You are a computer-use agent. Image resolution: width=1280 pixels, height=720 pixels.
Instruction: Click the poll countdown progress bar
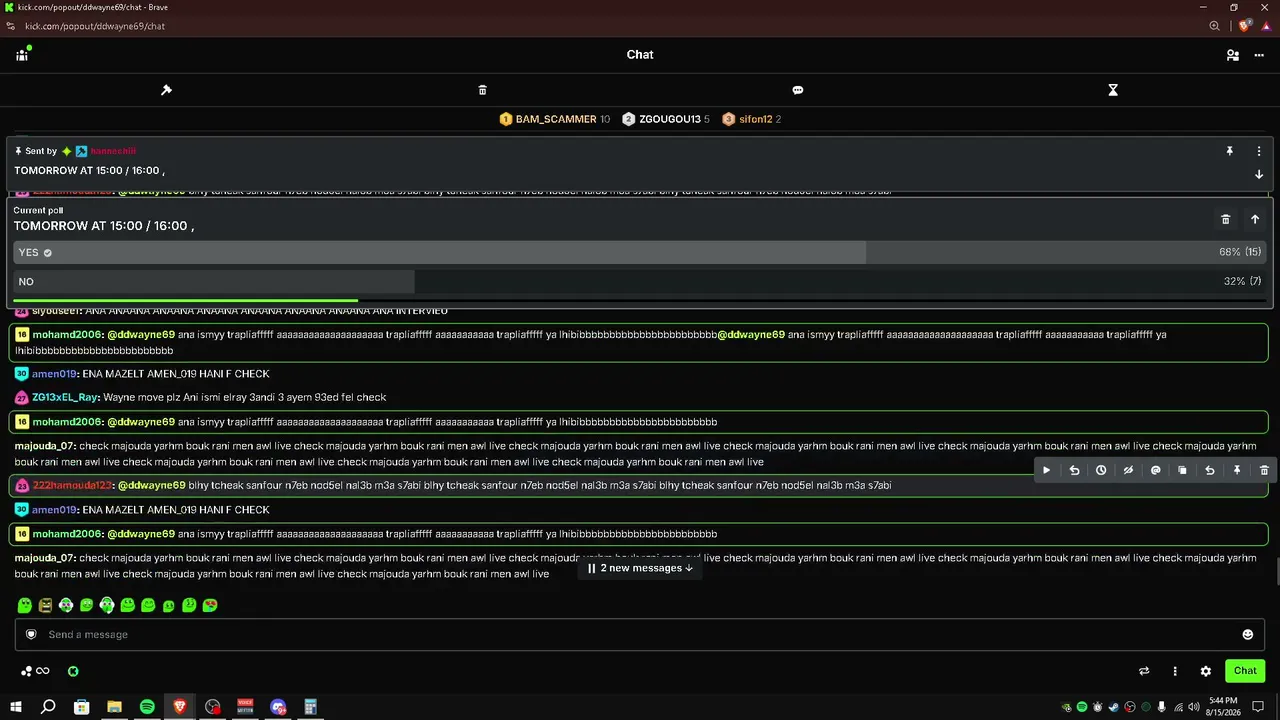coord(640,300)
